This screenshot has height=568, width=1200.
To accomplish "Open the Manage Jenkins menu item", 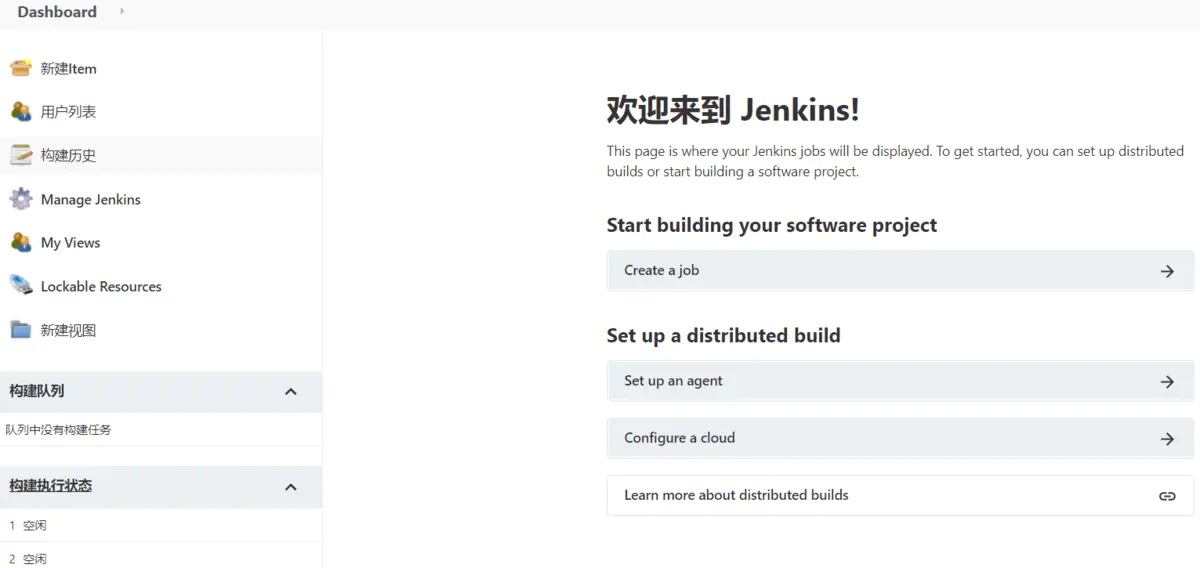I will (91, 199).
